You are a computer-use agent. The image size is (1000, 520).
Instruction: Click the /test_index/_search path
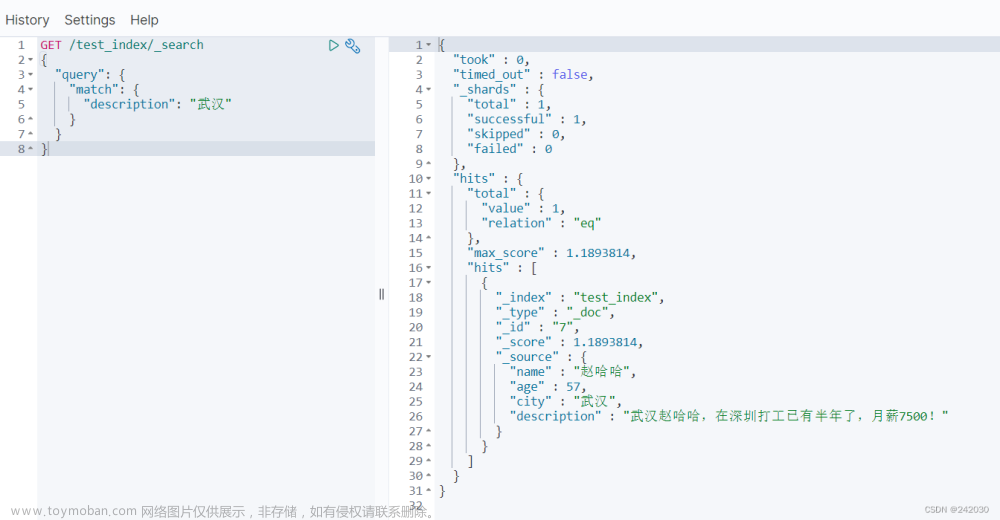[x=136, y=45]
